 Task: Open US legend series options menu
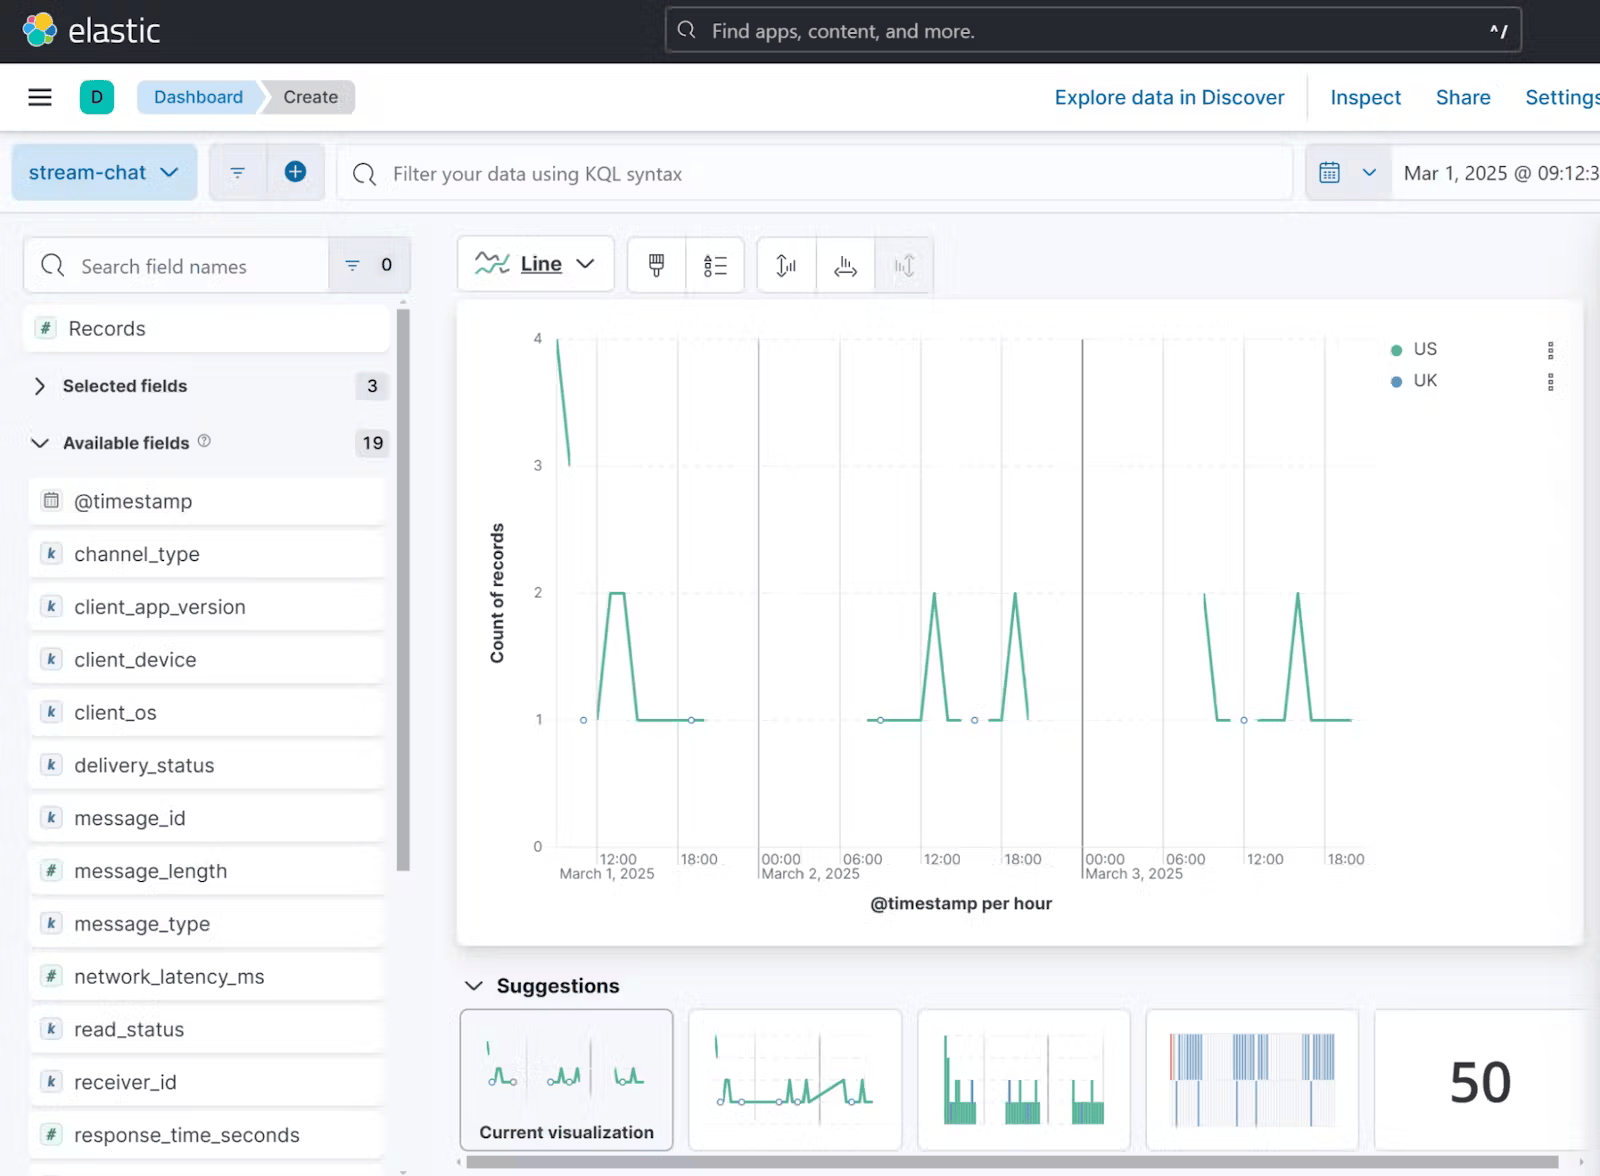[1550, 350]
